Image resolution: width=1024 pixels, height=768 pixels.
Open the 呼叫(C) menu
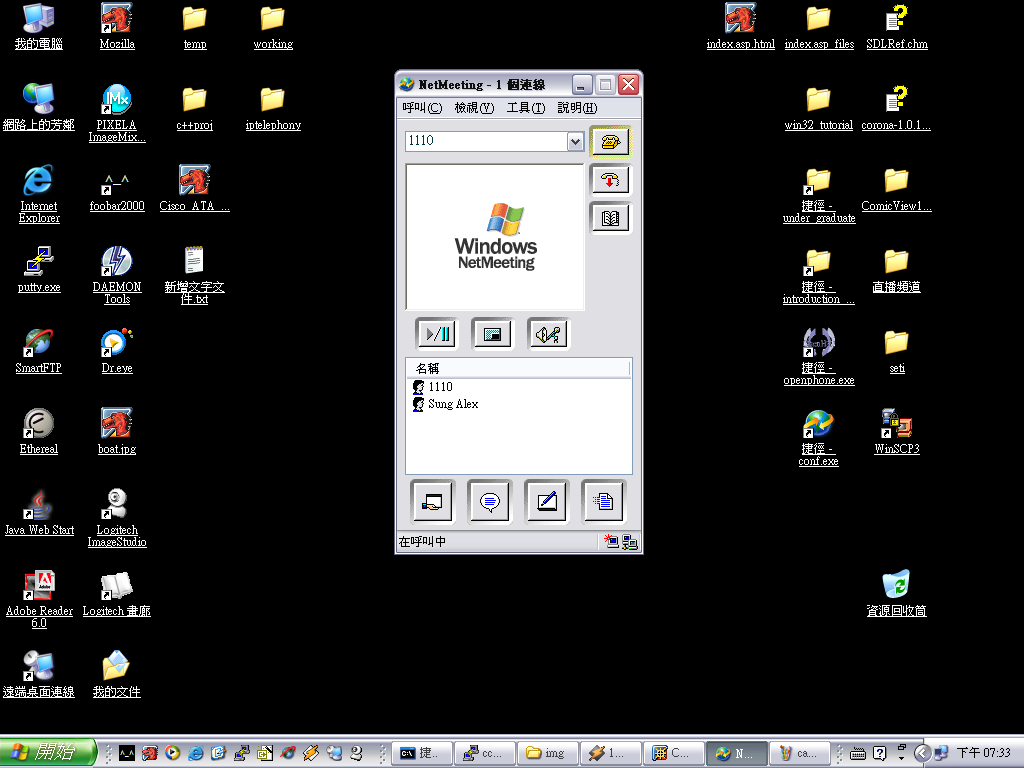tap(422, 108)
